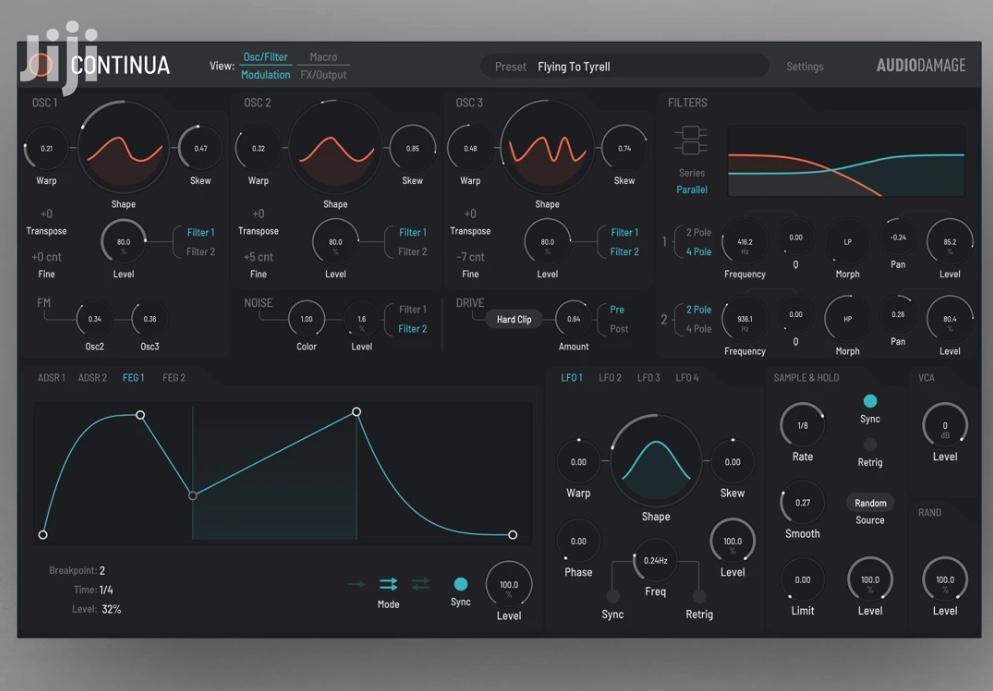Click the filter response curve display
The height and width of the screenshot is (691, 993).
(x=846, y=161)
